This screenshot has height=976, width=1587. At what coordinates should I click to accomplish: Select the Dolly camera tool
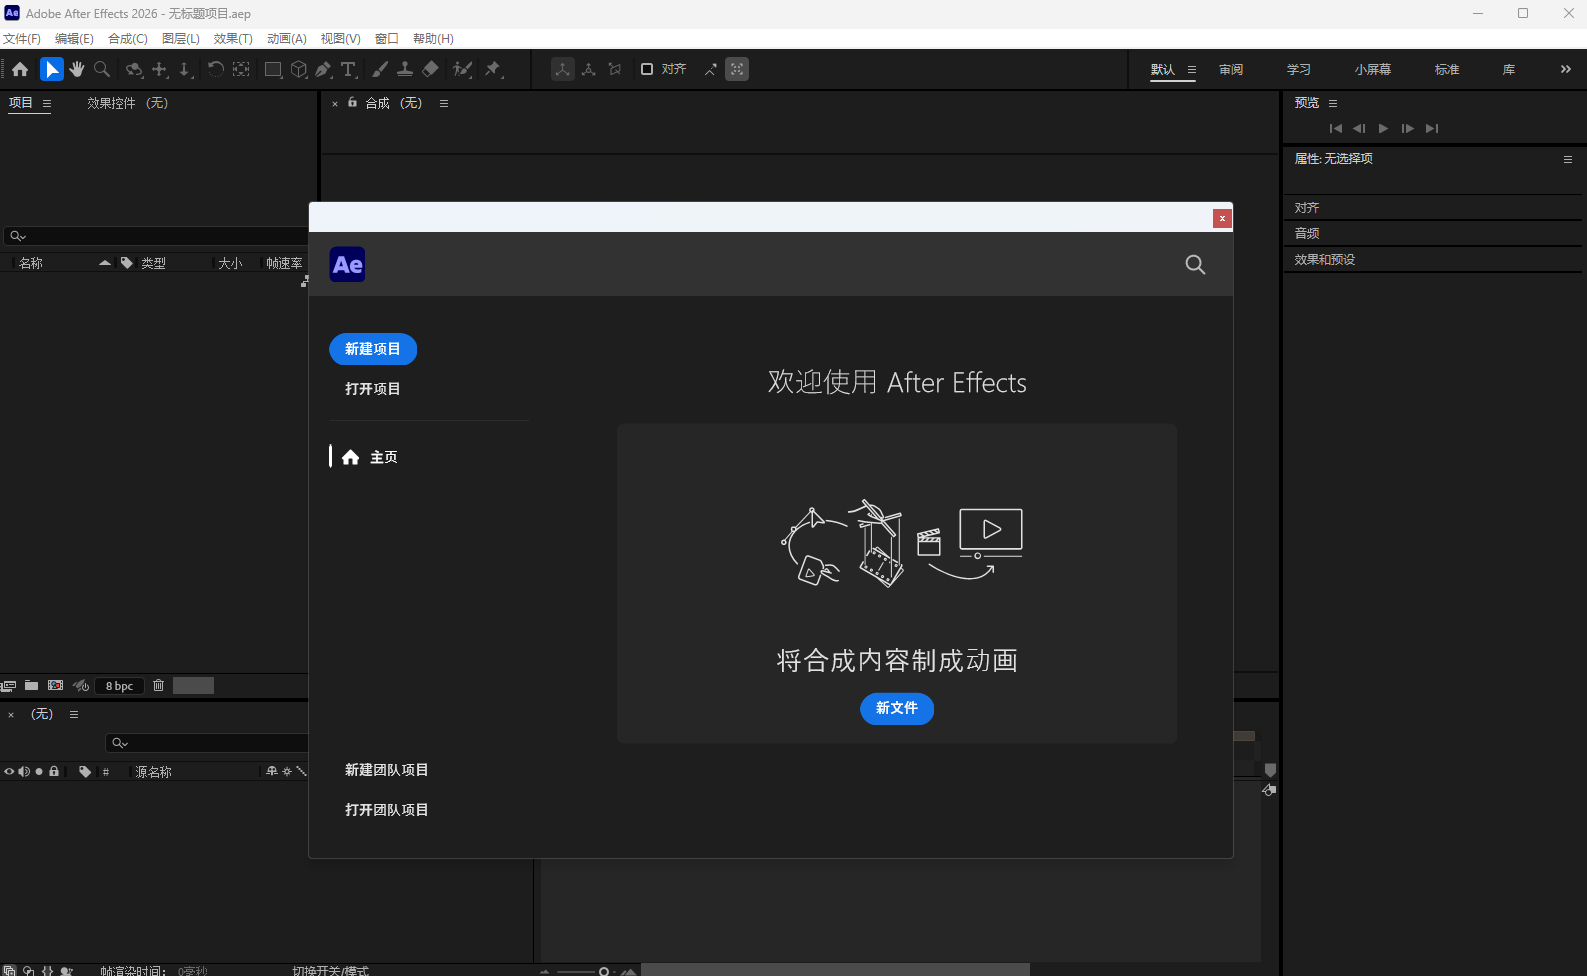(185, 69)
